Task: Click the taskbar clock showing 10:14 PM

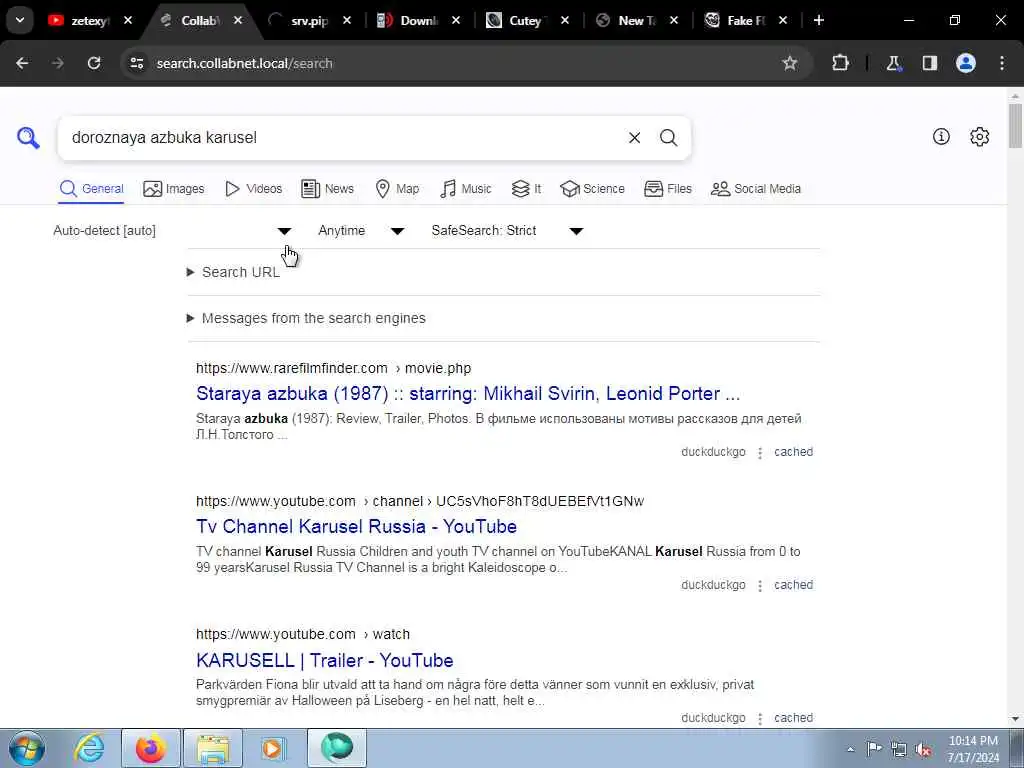Action: [x=973, y=749]
